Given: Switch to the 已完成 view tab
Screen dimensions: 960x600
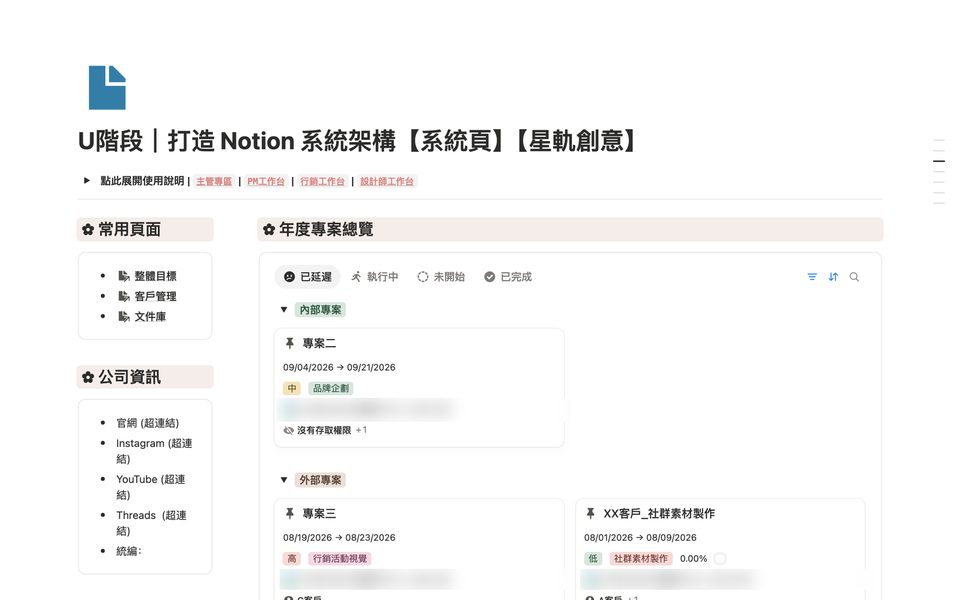Looking at the screenshot, I should pyautogui.click(x=508, y=277).
